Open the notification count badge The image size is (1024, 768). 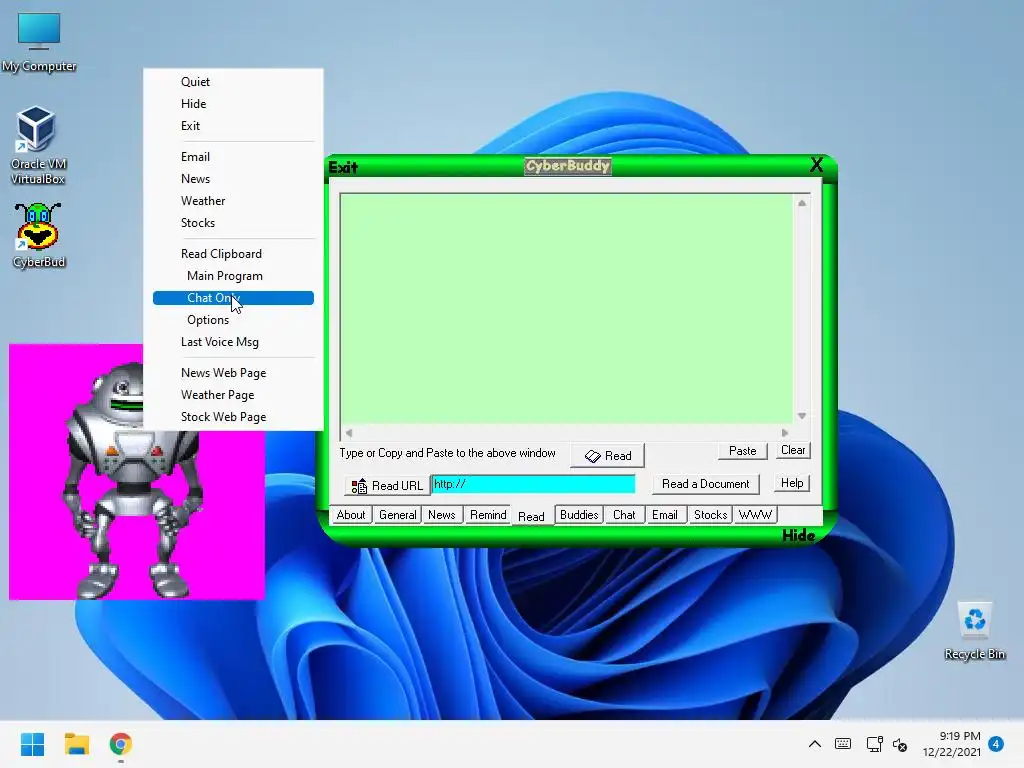[x=996, y=743]
